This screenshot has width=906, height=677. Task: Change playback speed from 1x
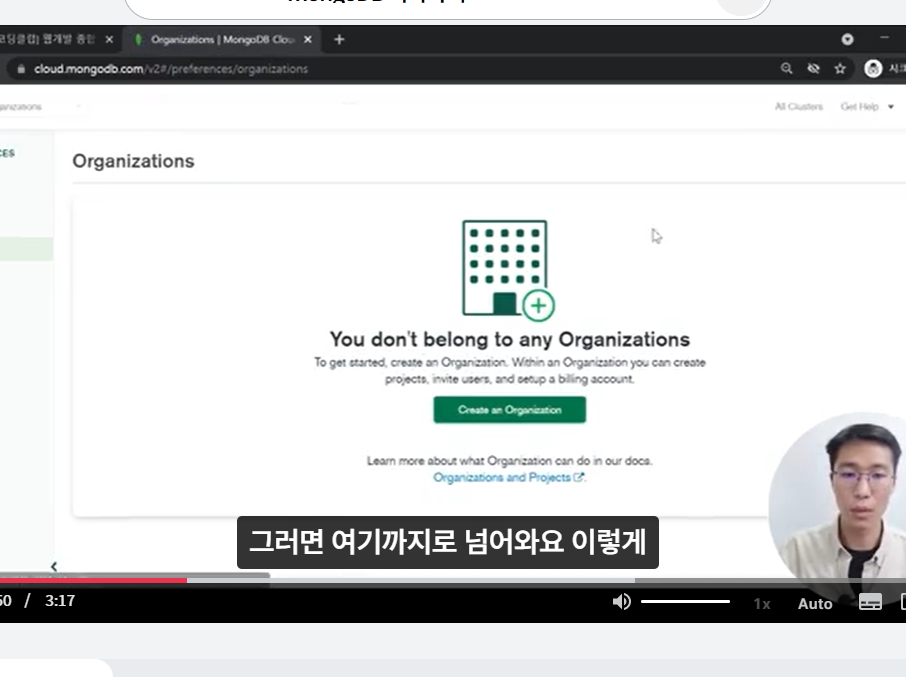[762, 604]
